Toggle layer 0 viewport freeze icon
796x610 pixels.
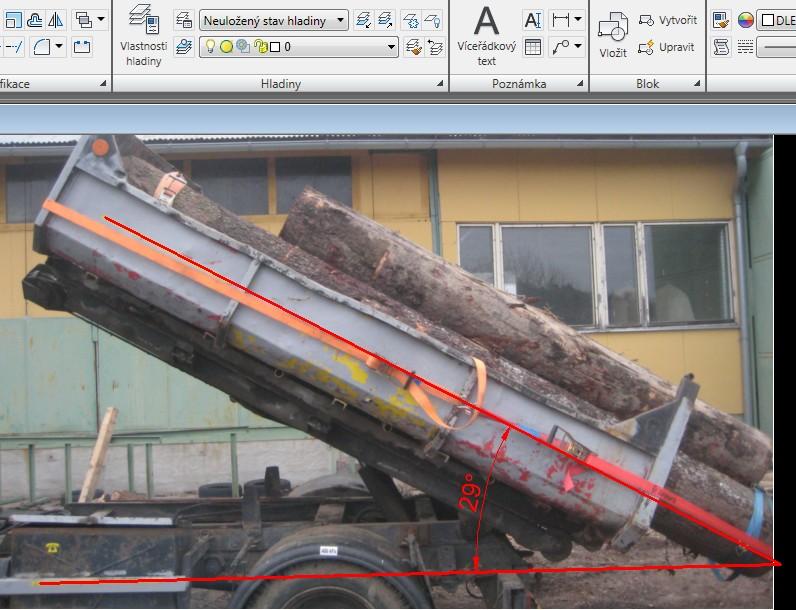pyautogui.click(x=243, y=47)
